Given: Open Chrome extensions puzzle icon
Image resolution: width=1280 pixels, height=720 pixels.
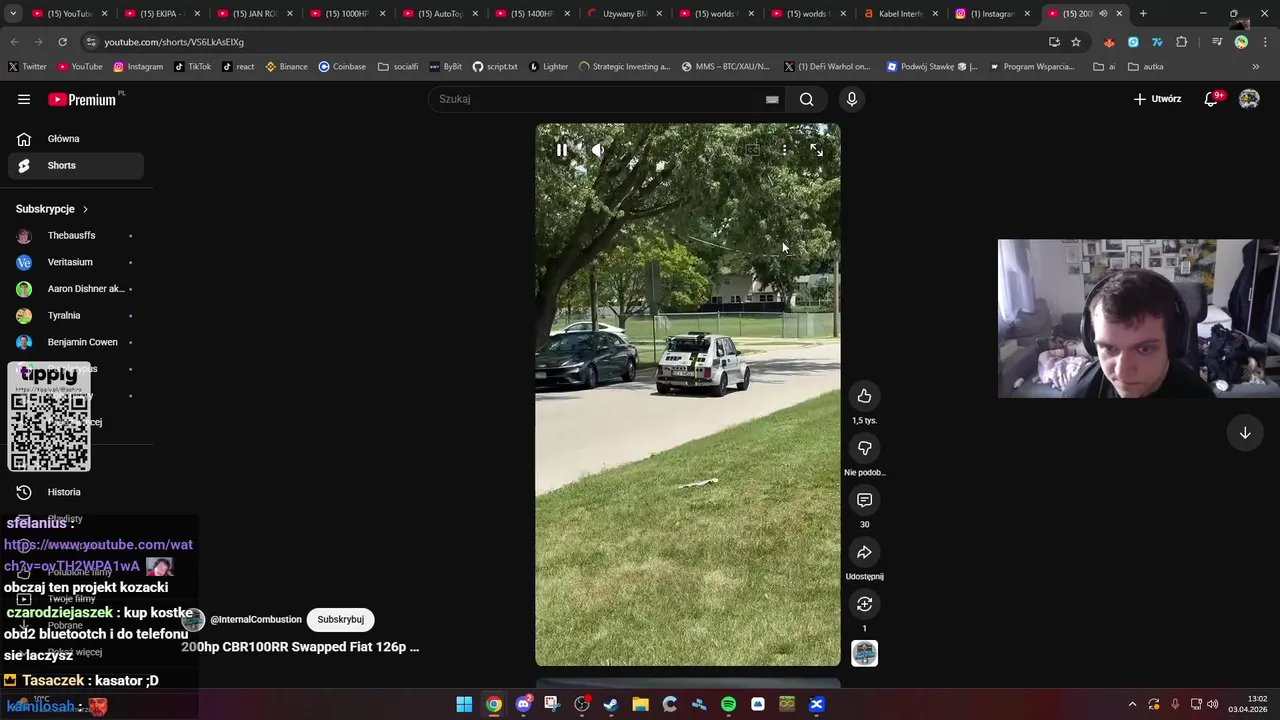Looking at the screenshot, I should (1182, 42).
